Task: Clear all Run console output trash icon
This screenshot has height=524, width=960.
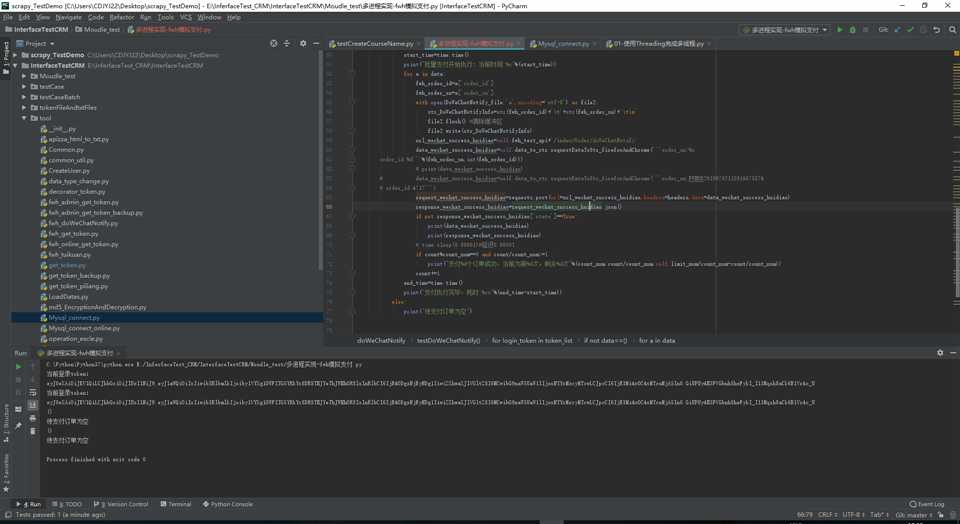Action: pos(32,431)
